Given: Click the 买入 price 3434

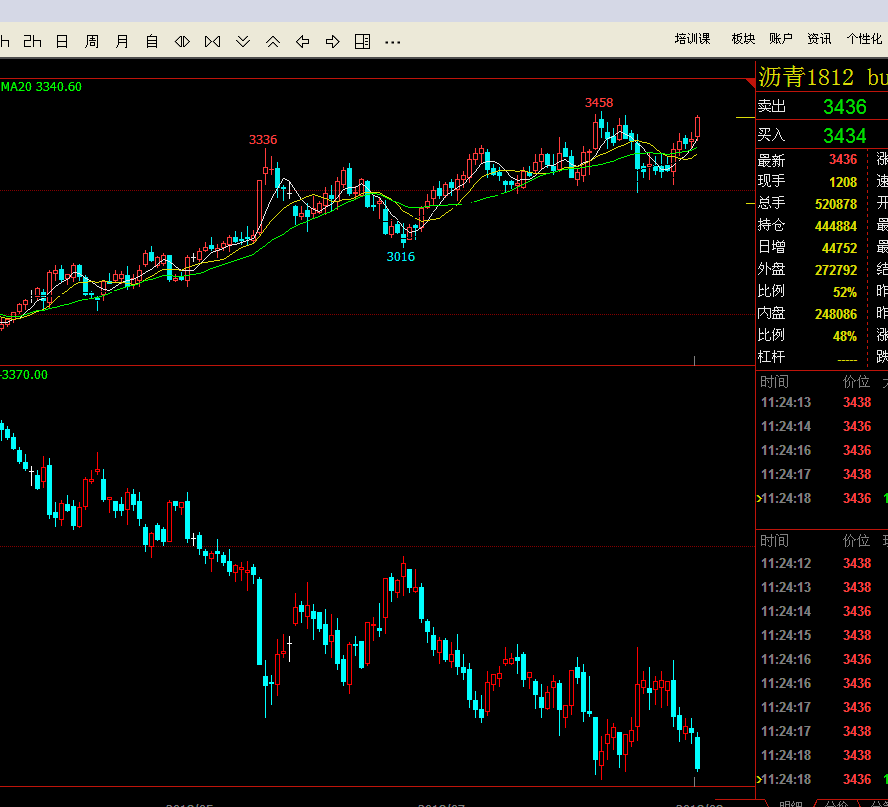Looking at the screenshot, I should [844, 135].
